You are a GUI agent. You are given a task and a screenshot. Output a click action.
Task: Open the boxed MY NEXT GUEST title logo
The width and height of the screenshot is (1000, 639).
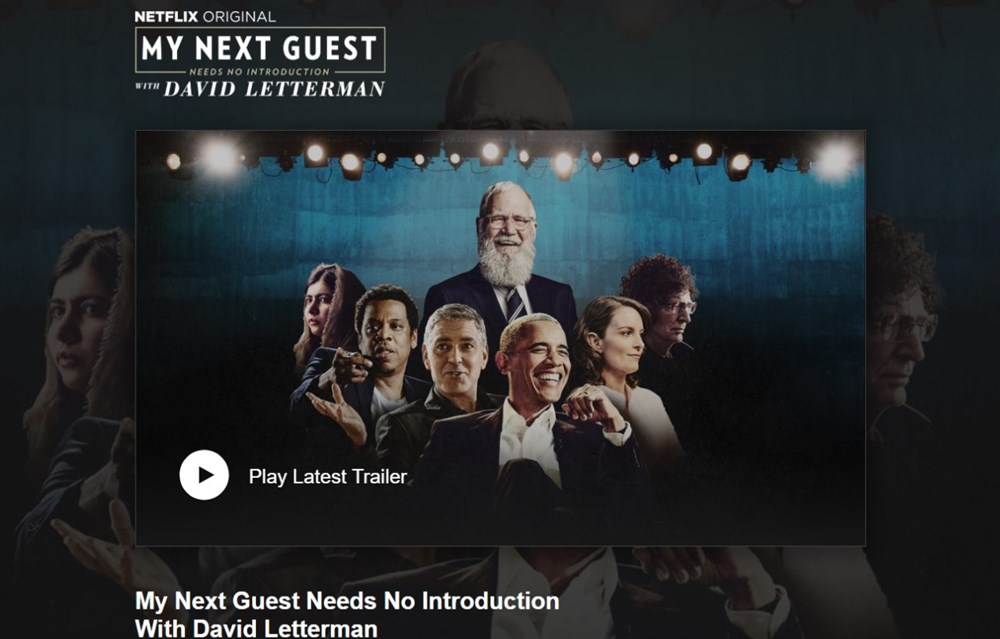click(x=260, y=49)
